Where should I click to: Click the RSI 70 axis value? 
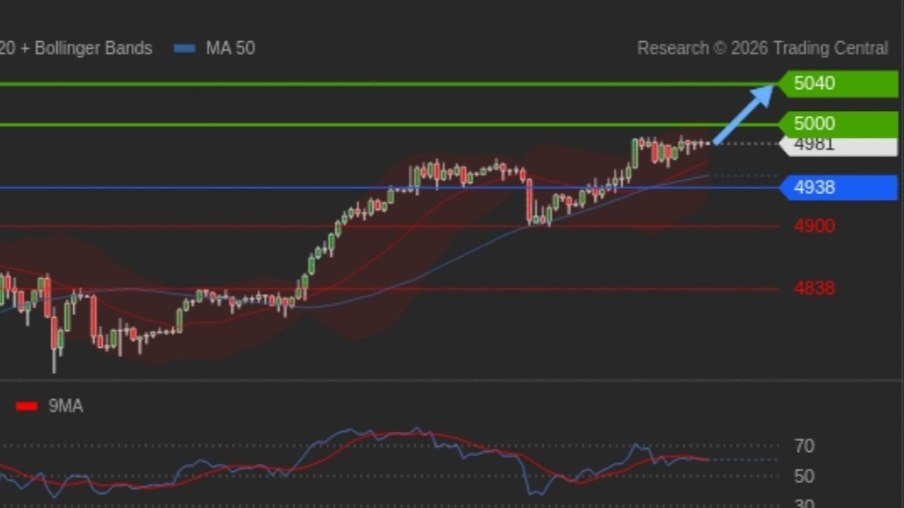point(804,446)
